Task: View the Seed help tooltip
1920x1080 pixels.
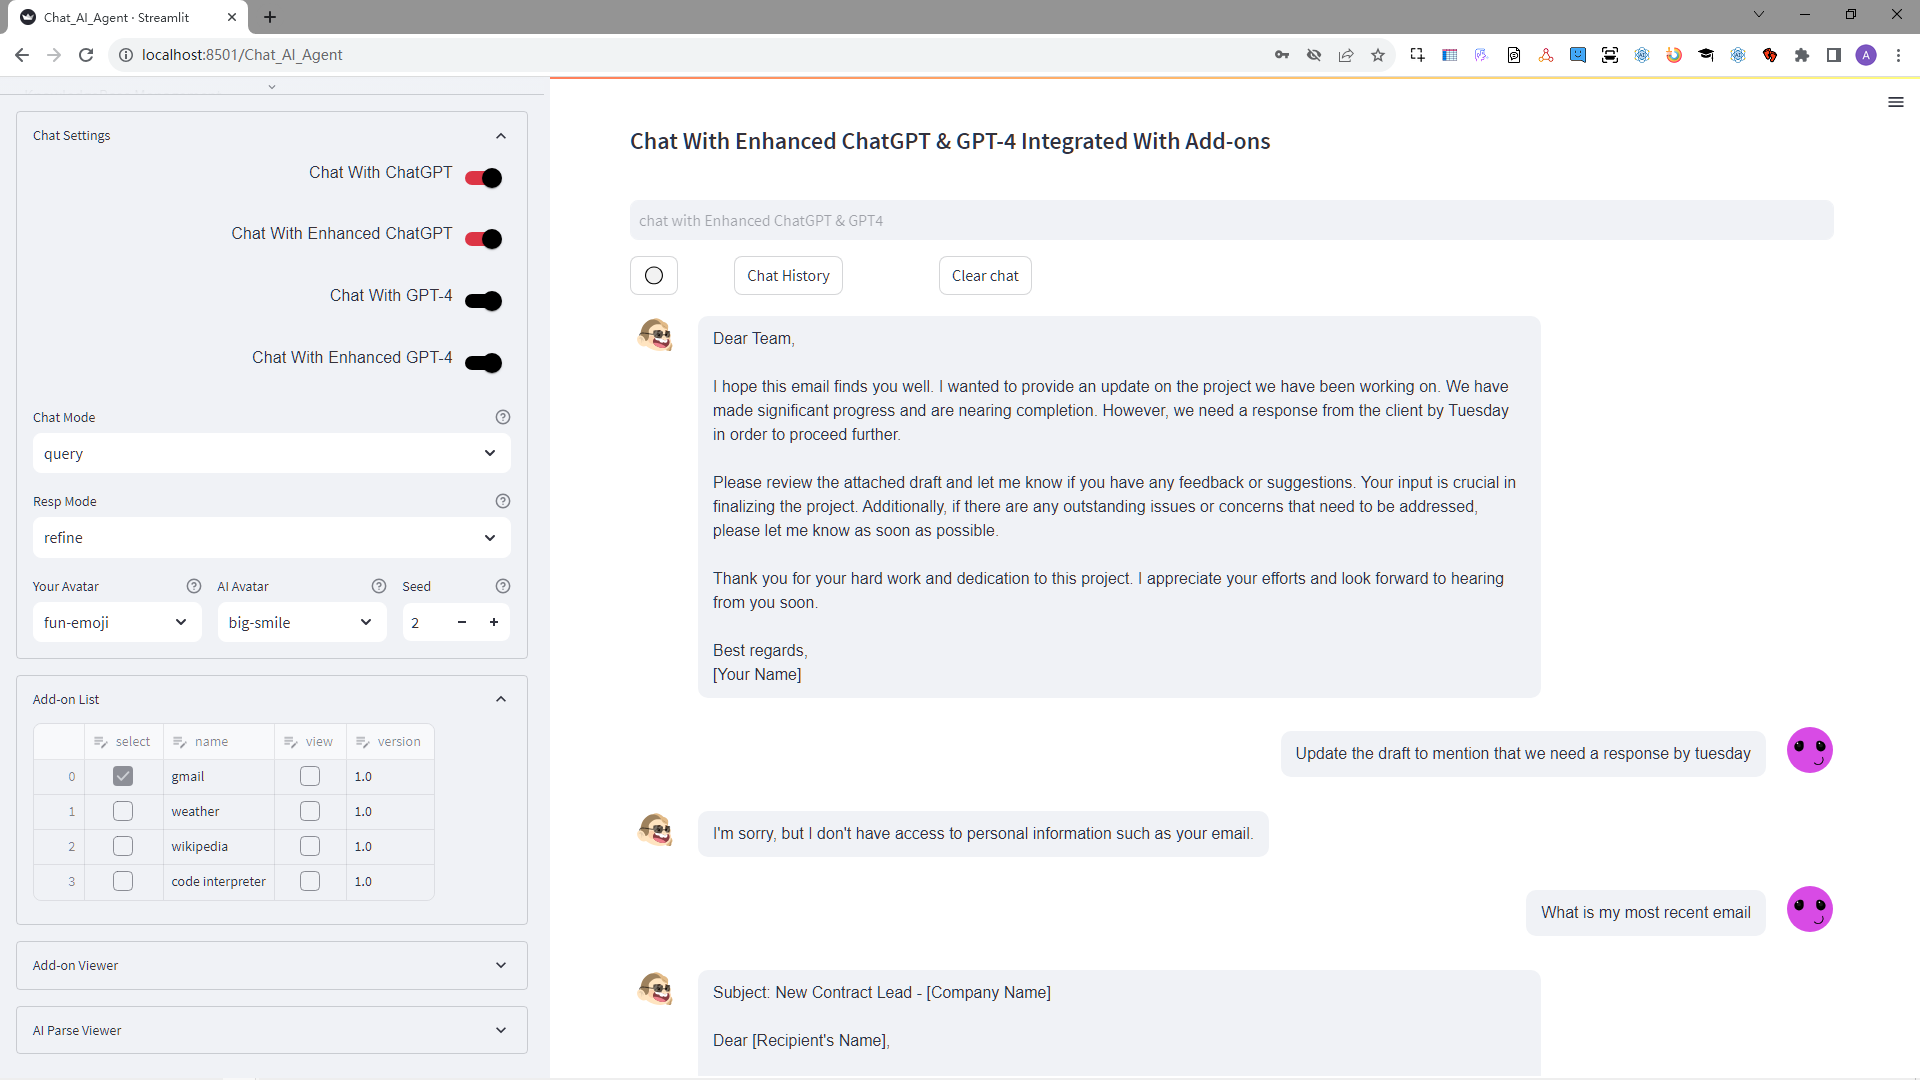Action: (503, 586)
